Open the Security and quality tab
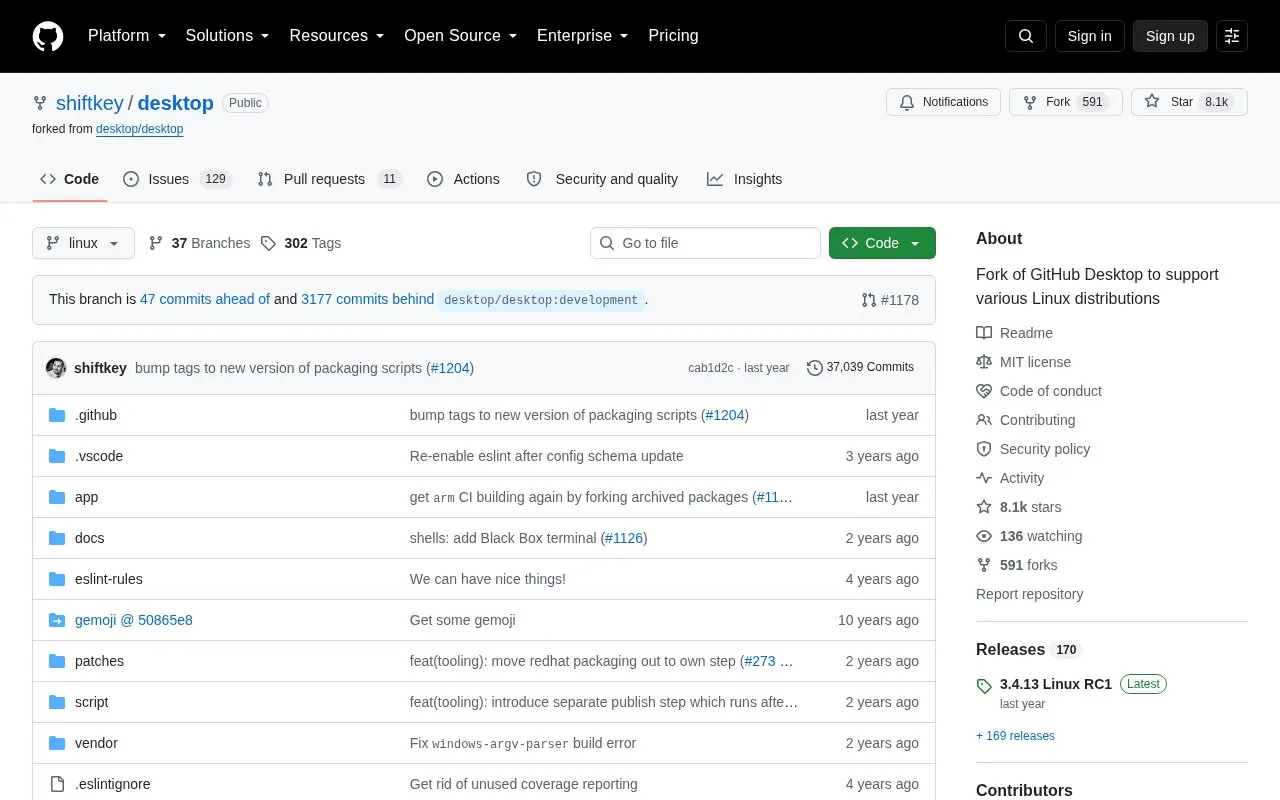The height and width of the screenshot is (800, 1280). 602,179
